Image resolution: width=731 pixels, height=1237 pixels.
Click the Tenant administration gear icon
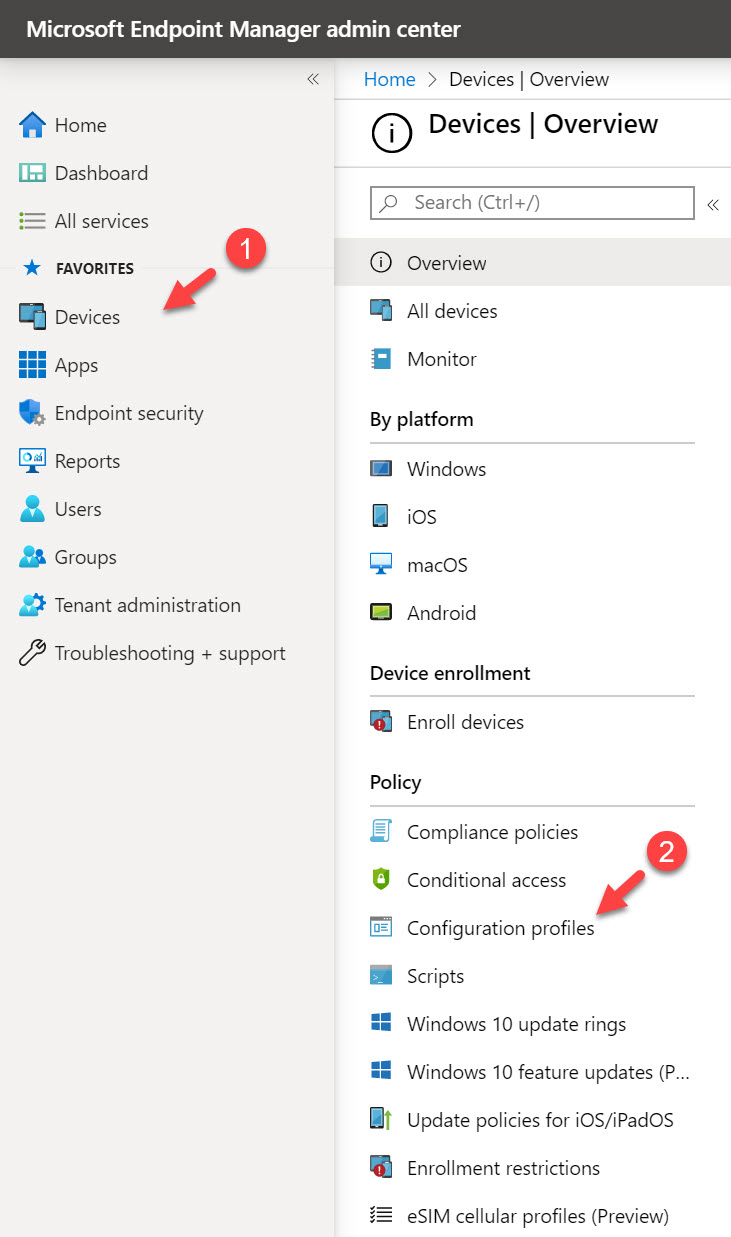tap(33, 605)
